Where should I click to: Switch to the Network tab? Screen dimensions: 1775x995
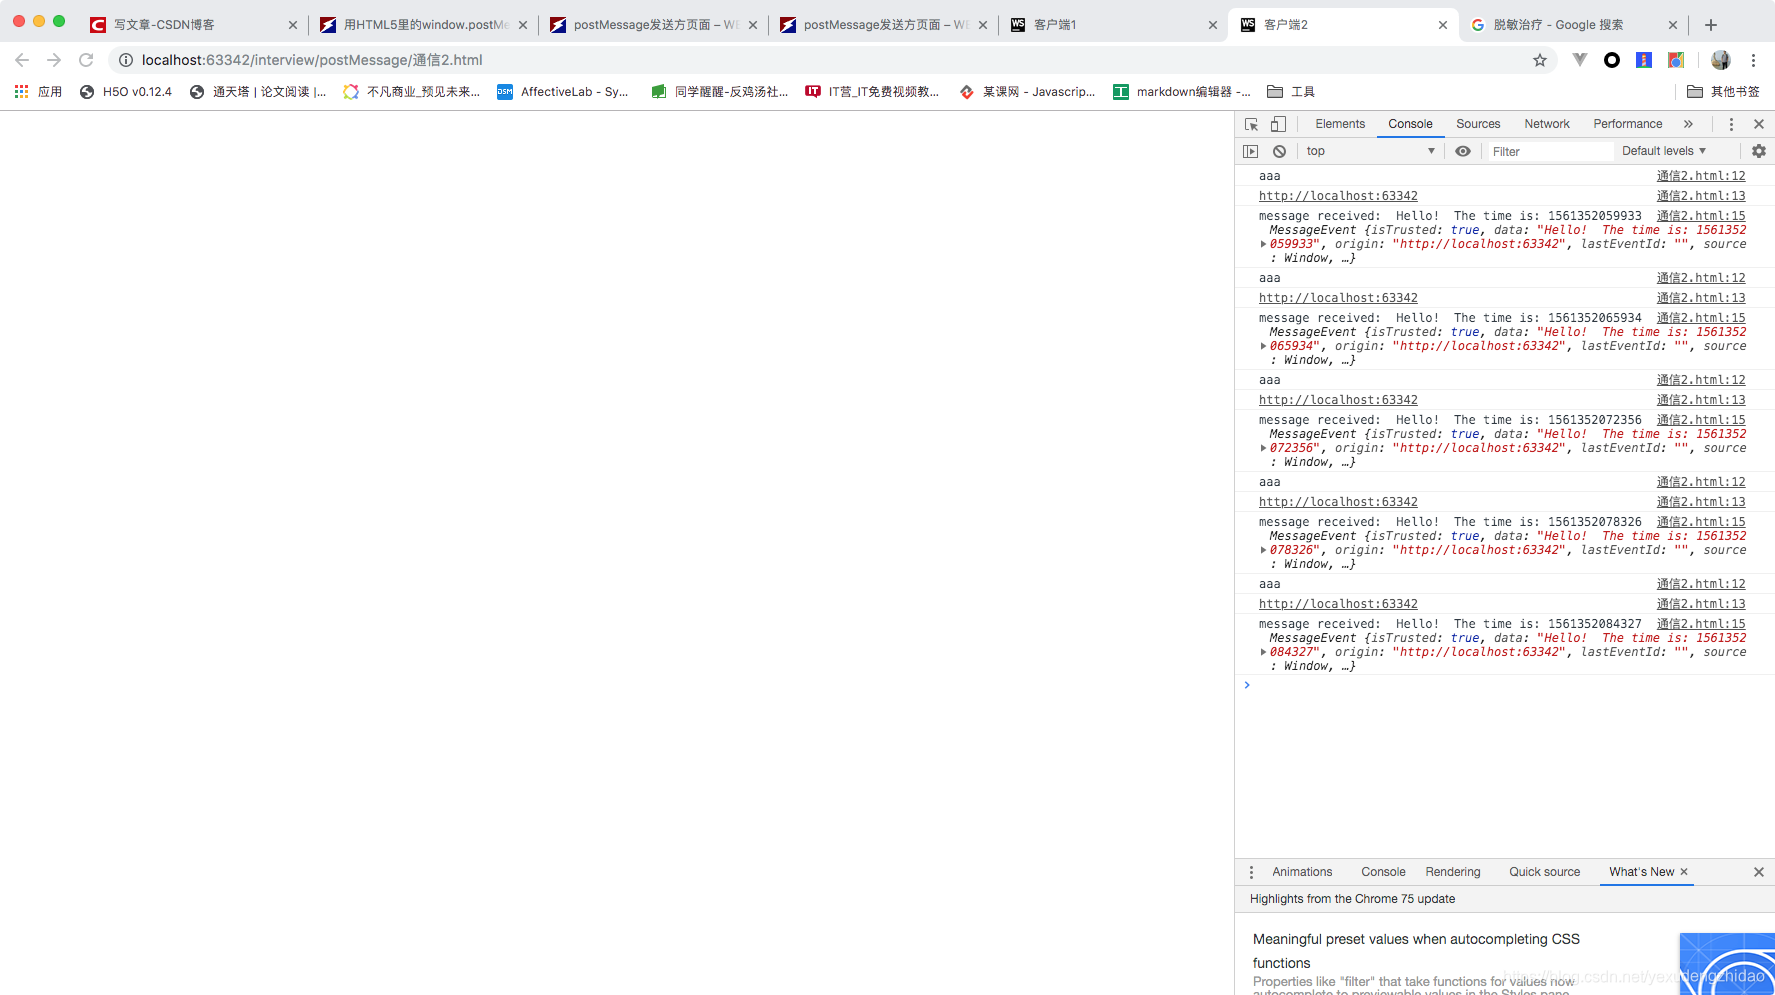pyautogui.click(x=1547, y=124)
